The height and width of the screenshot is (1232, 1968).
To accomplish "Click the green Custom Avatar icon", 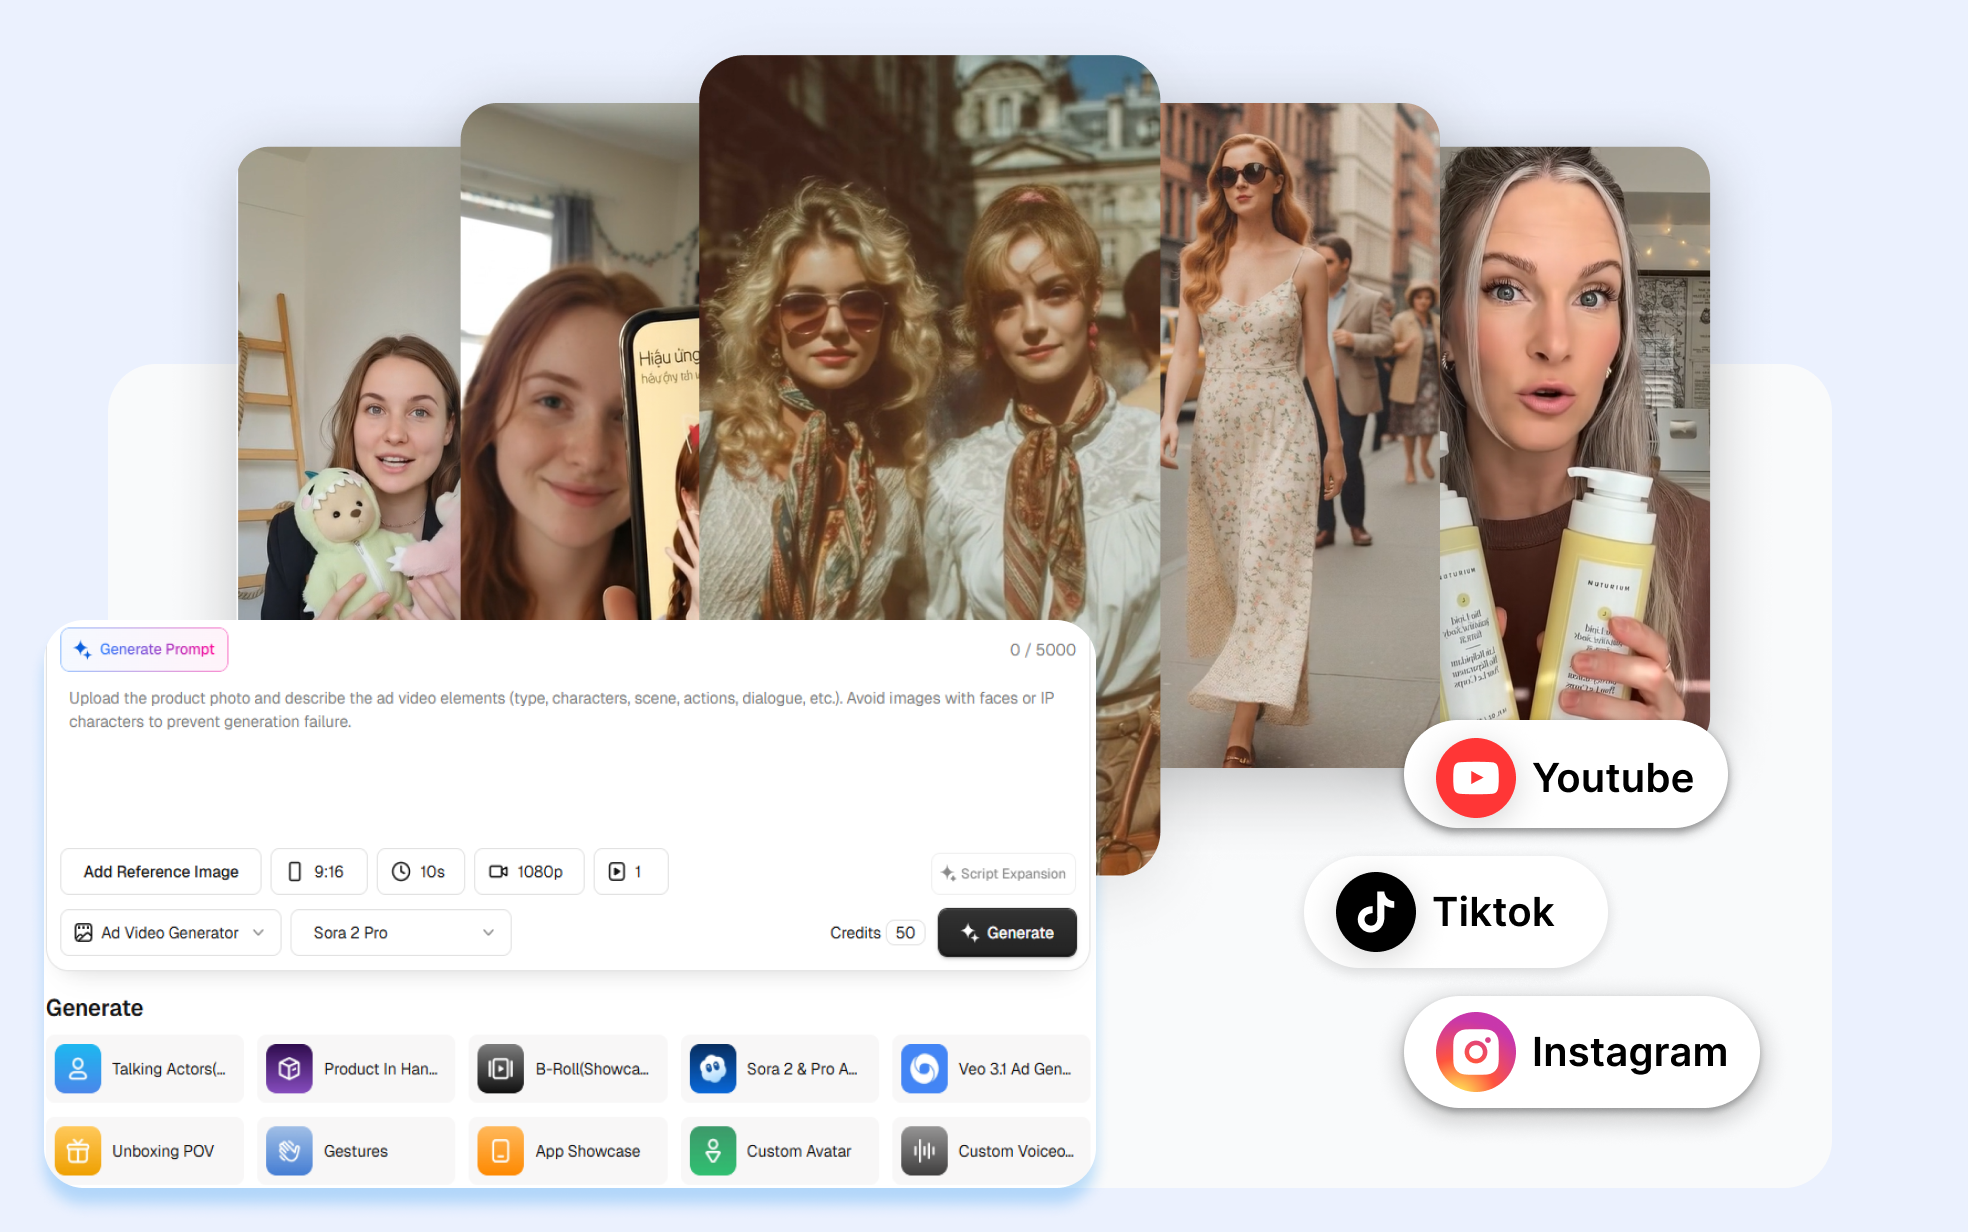I will pyautogui.click(x=713, y=1151).
